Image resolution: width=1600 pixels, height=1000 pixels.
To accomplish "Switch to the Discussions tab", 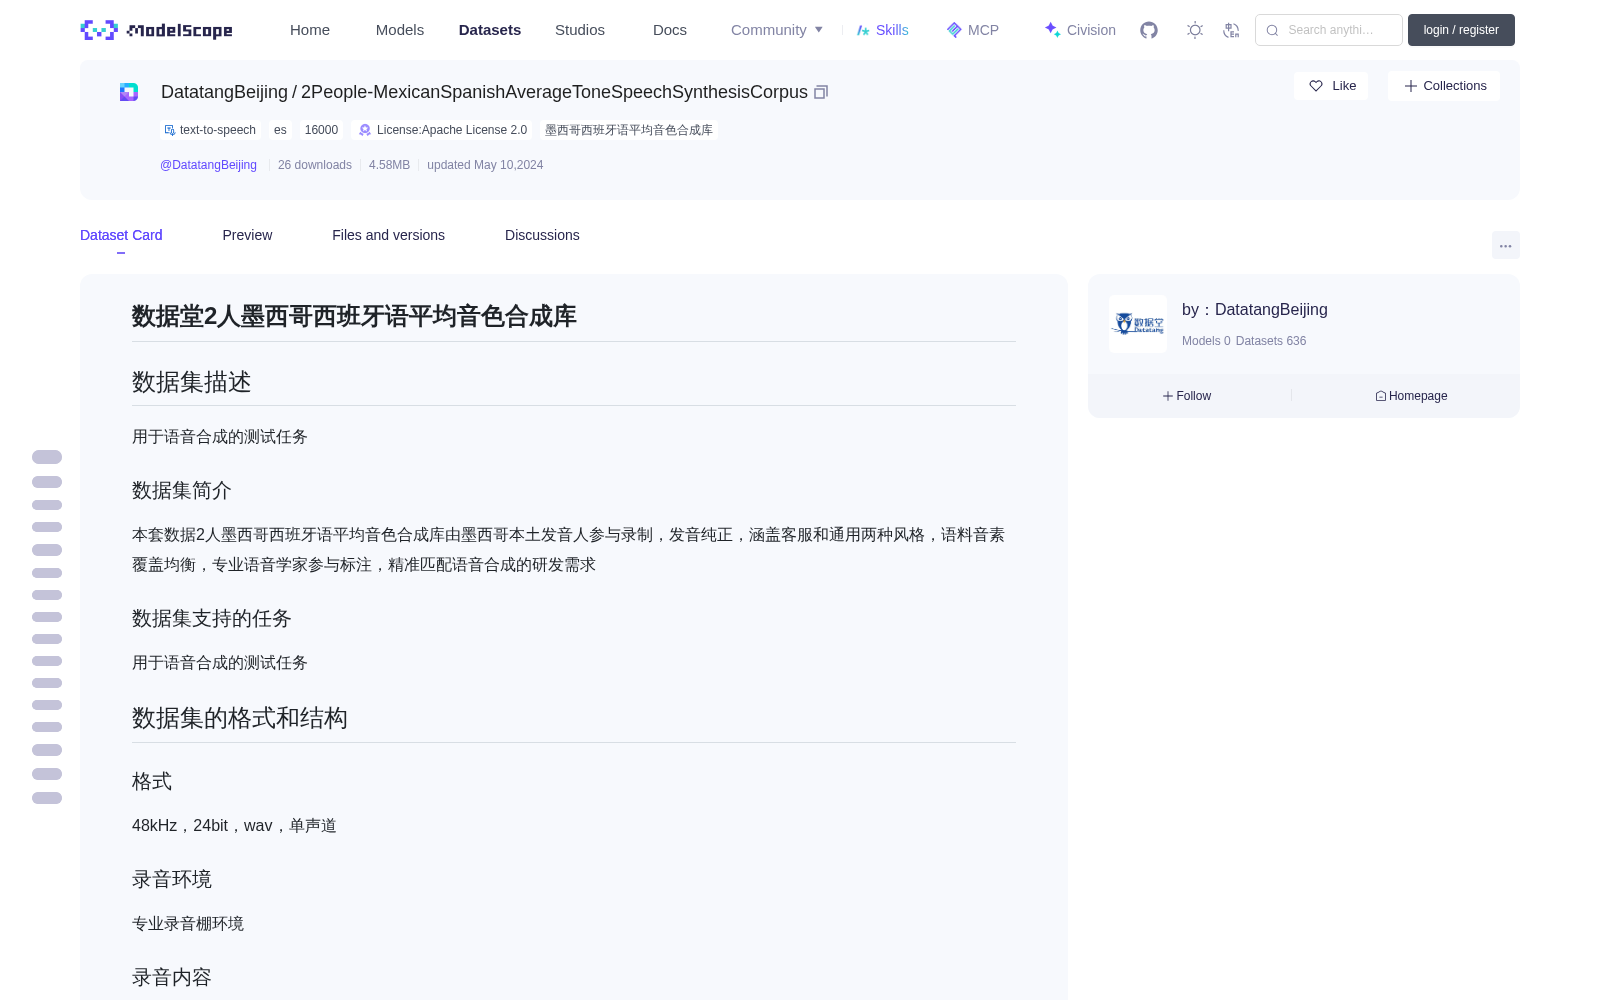I will (x=542, y=235).
